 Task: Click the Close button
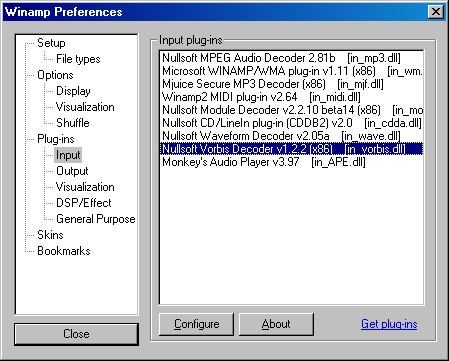coord(76,334)
